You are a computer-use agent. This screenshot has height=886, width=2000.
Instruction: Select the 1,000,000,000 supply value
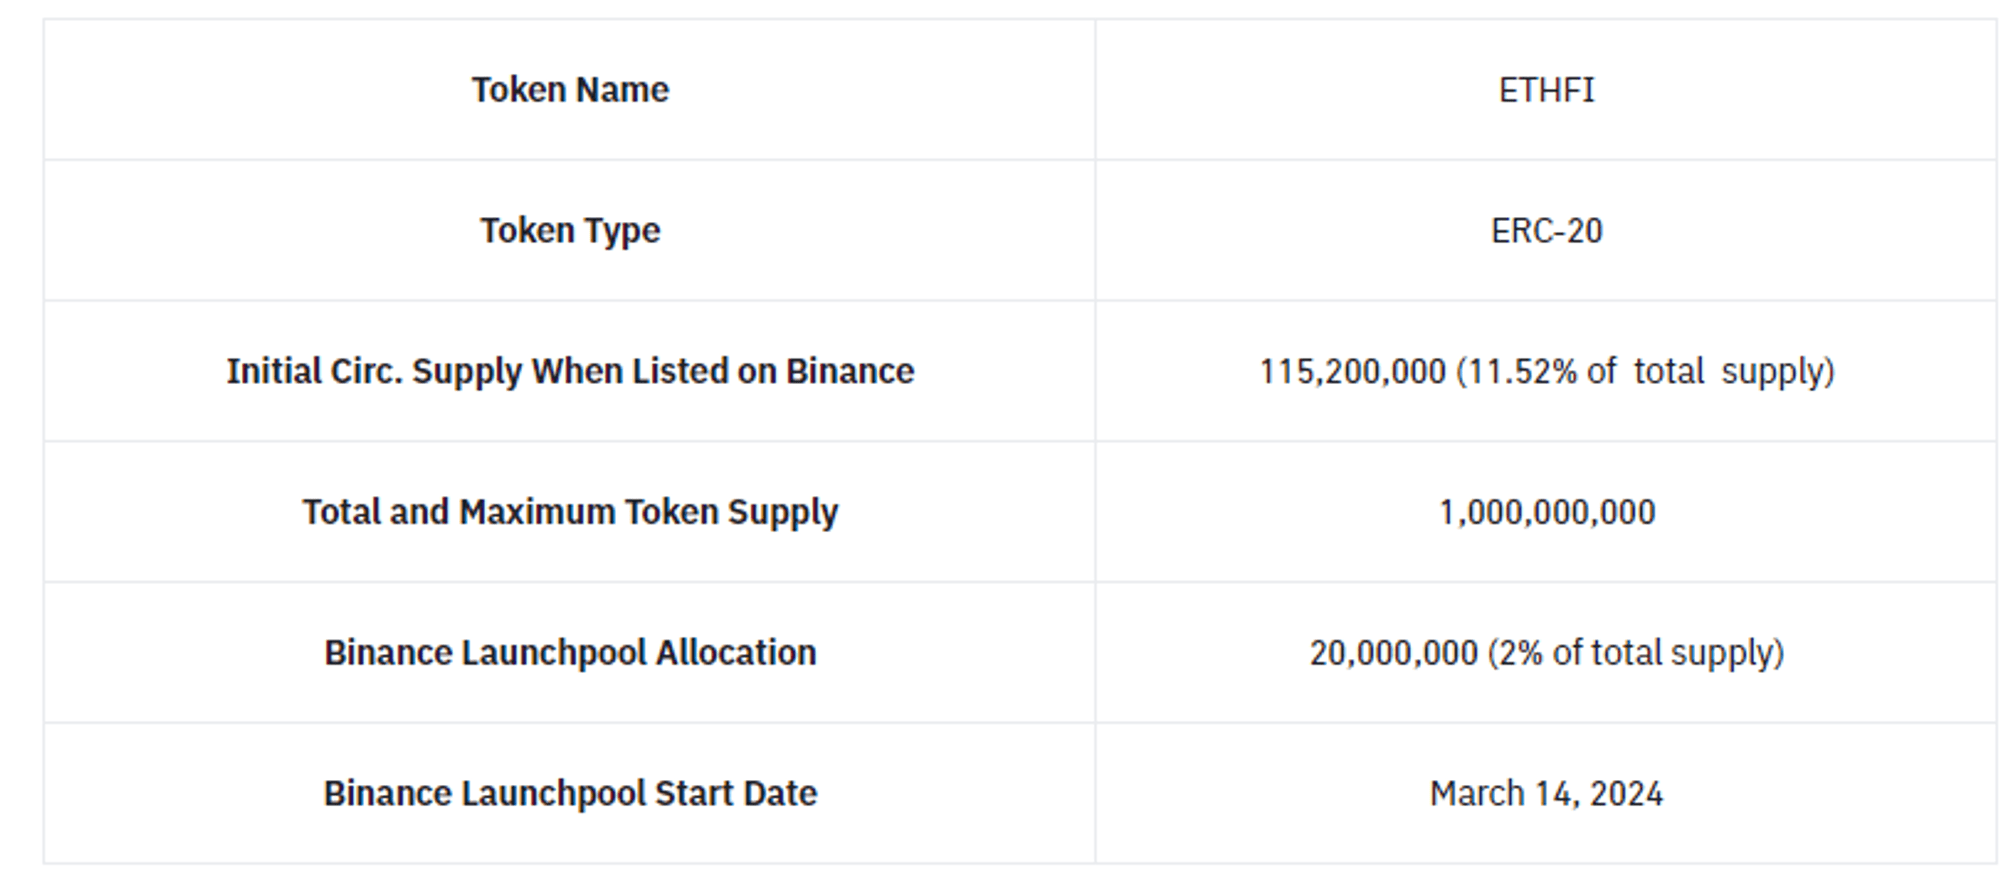coord(1546,513)
